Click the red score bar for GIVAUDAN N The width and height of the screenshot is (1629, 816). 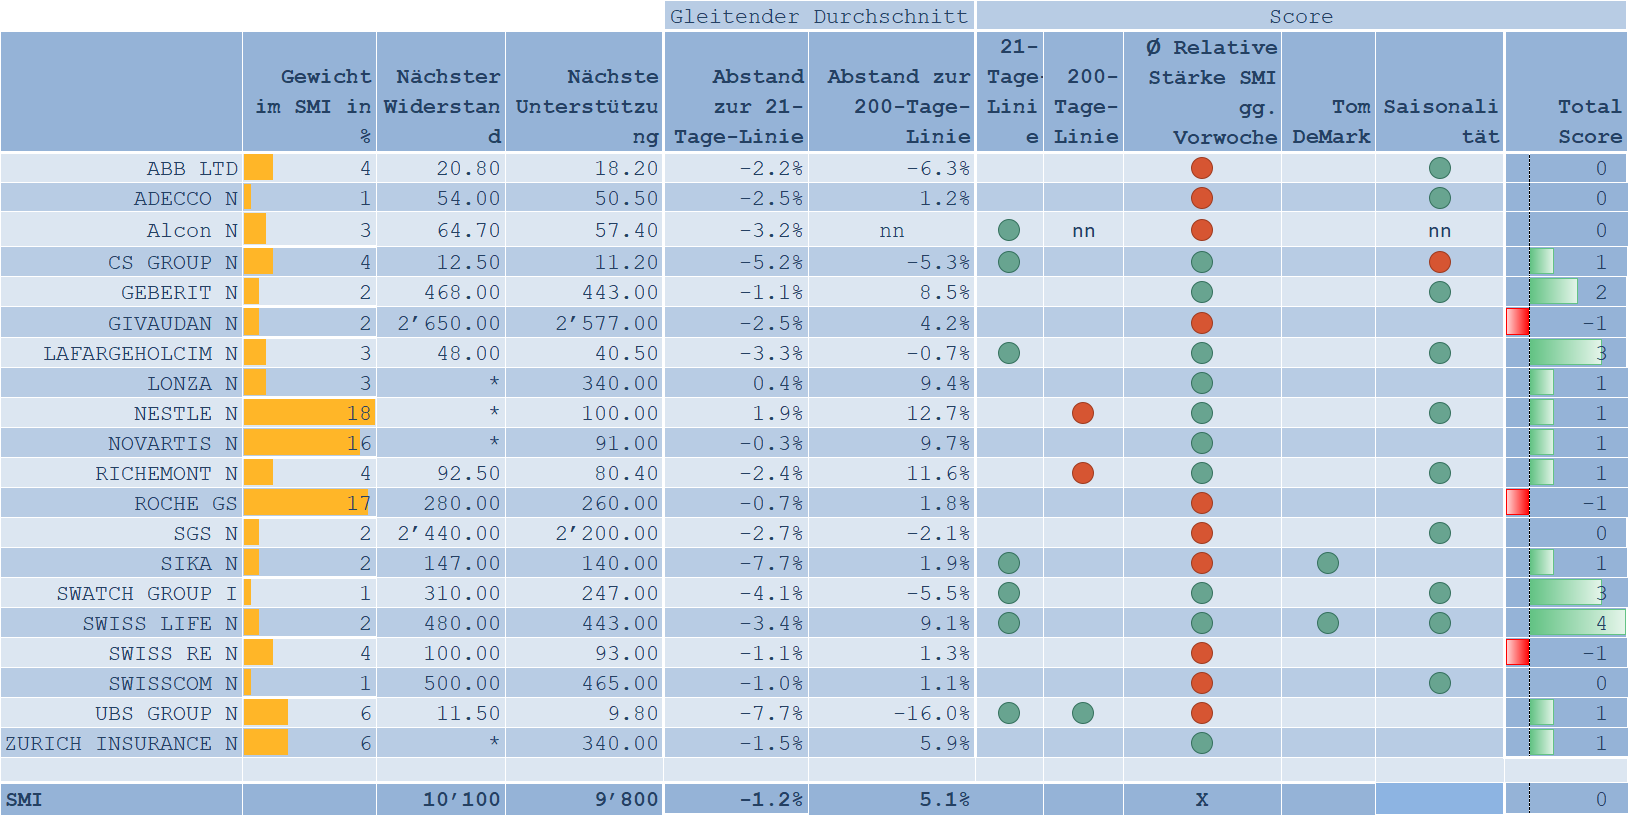point(1517,322)
